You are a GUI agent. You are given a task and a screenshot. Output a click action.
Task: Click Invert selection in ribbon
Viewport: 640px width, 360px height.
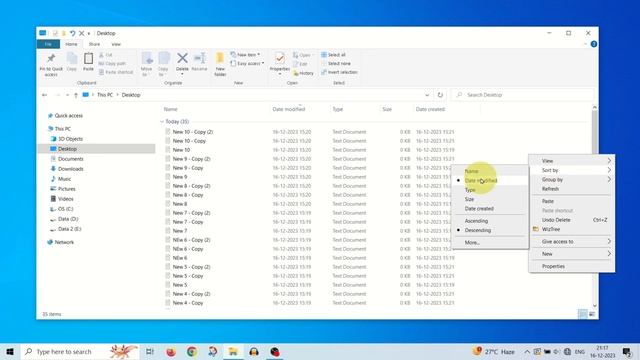pos(339,72)
